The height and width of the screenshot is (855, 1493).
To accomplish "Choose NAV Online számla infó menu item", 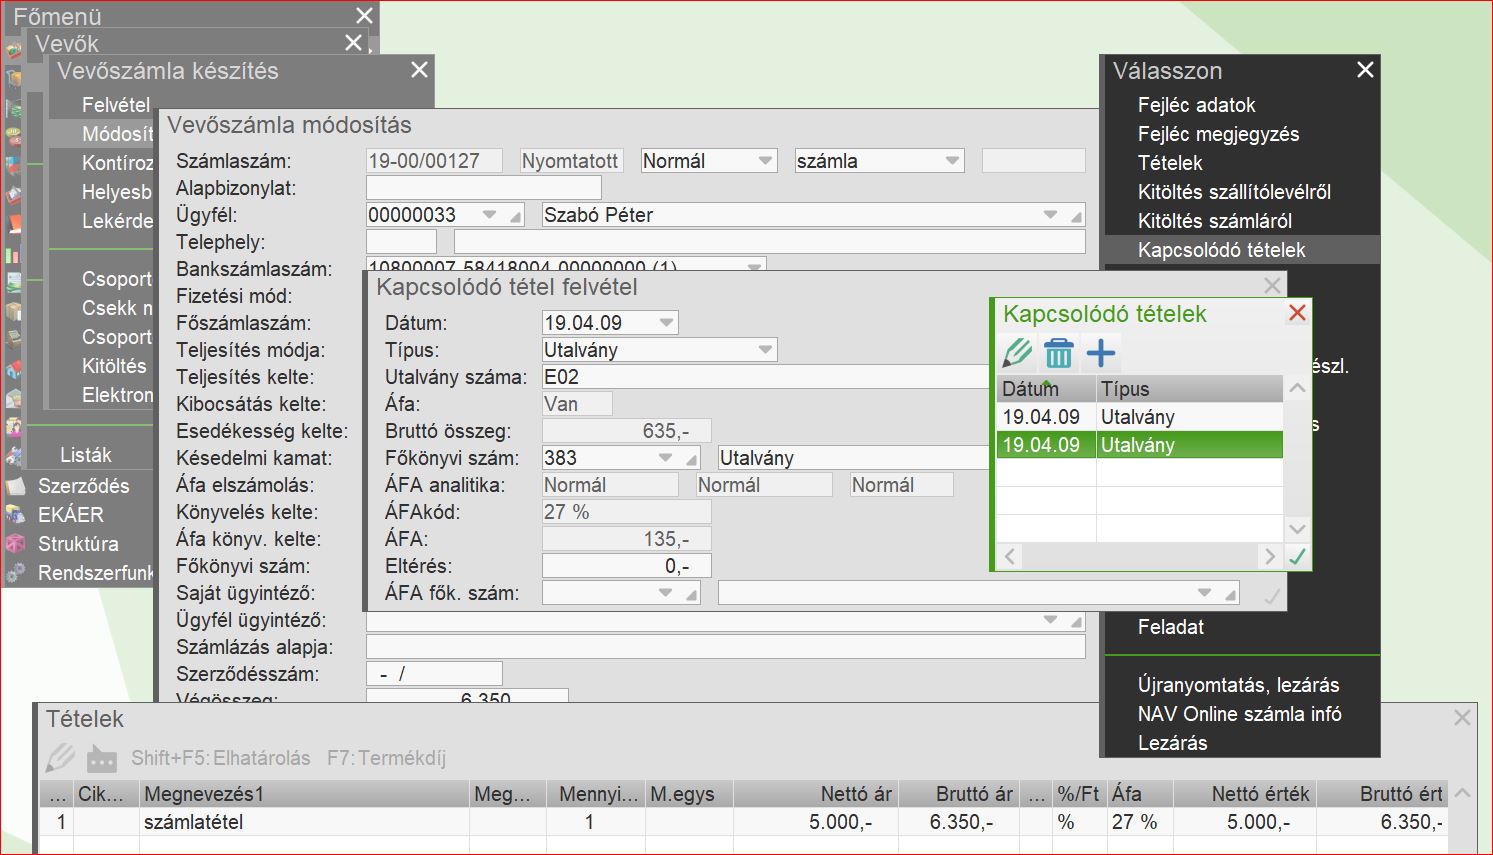I will (x=1239, y=714).
